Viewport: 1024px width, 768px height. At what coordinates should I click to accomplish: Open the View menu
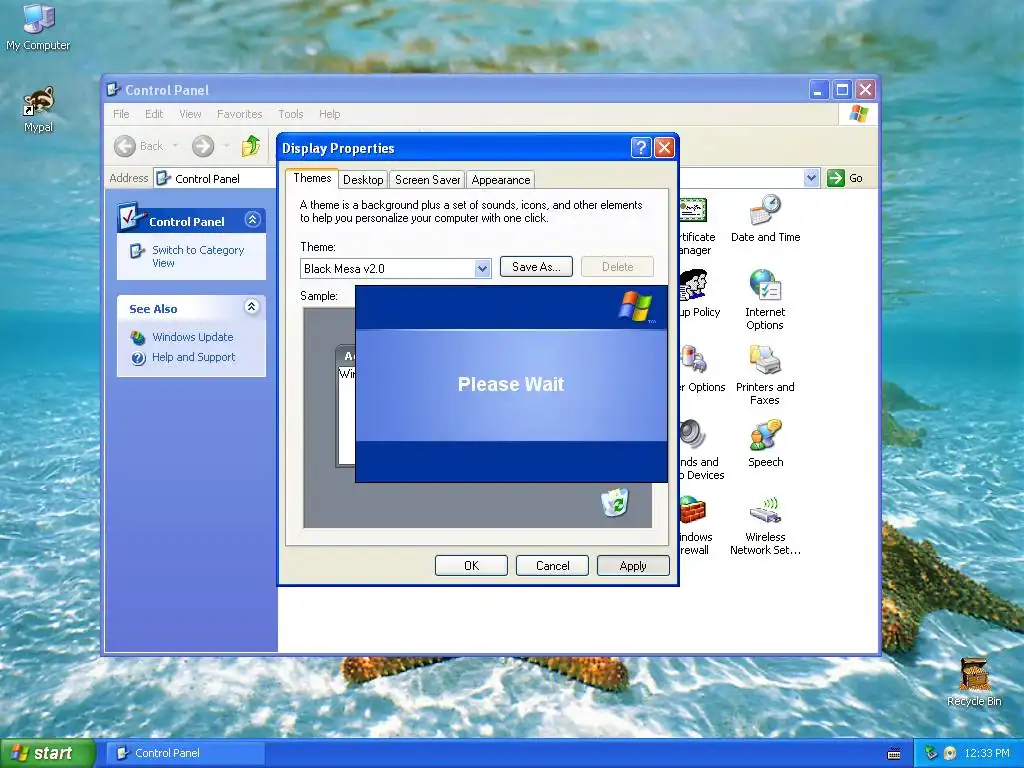point(190,114)
